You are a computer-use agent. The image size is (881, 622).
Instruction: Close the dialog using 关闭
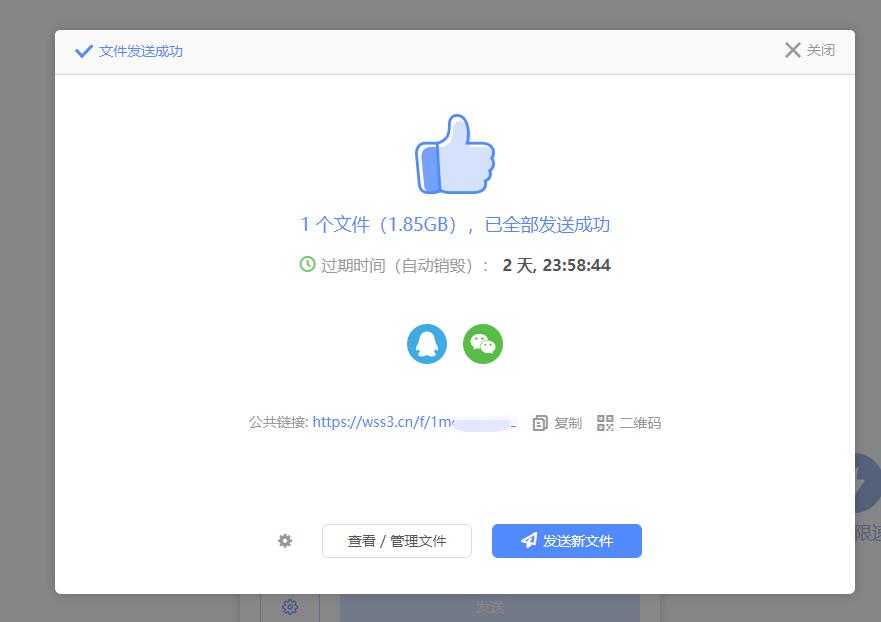(809, 50)
